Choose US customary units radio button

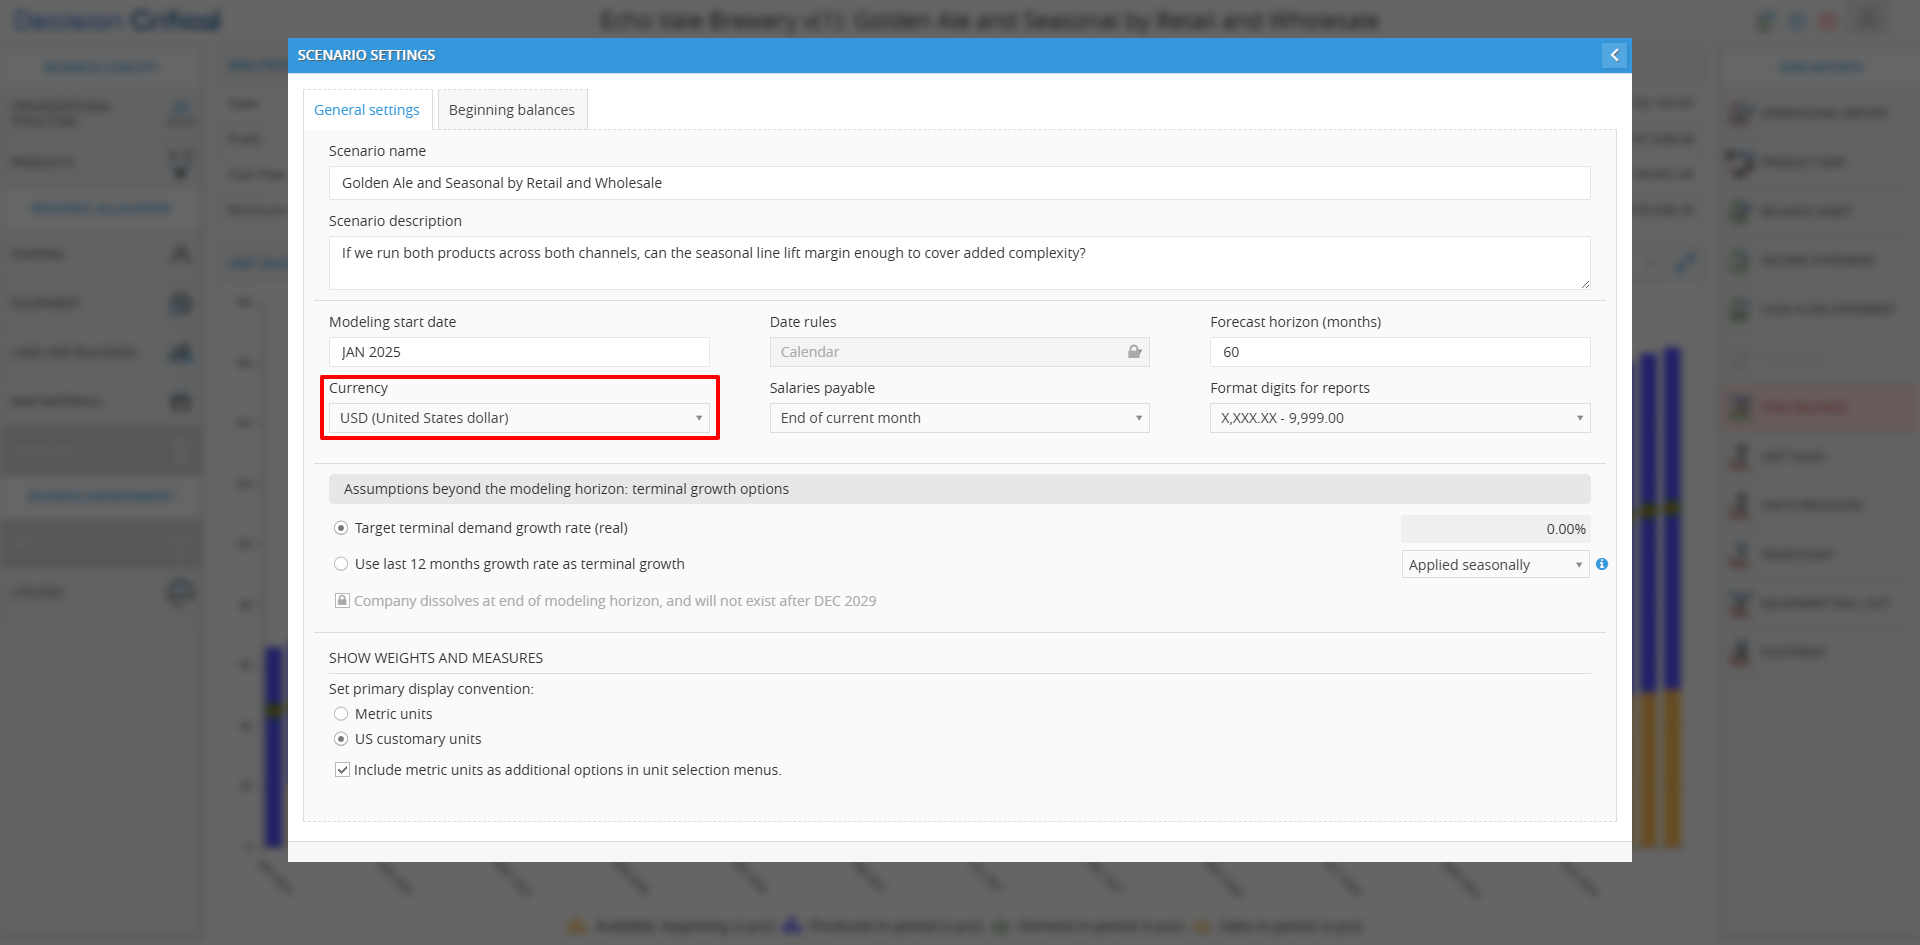click(x=341, y=739)
